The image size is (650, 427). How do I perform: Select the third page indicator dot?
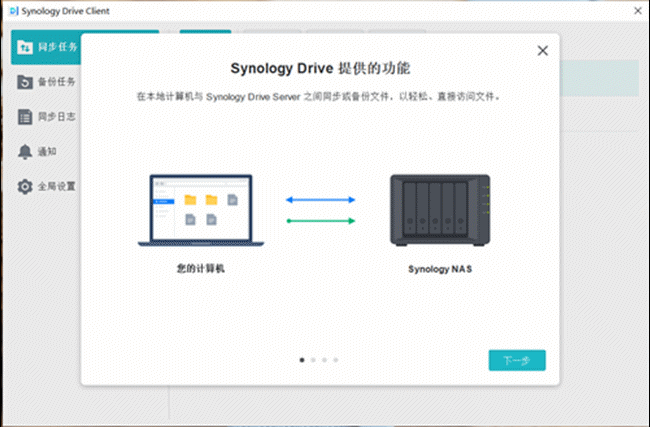tap(324, 360)
